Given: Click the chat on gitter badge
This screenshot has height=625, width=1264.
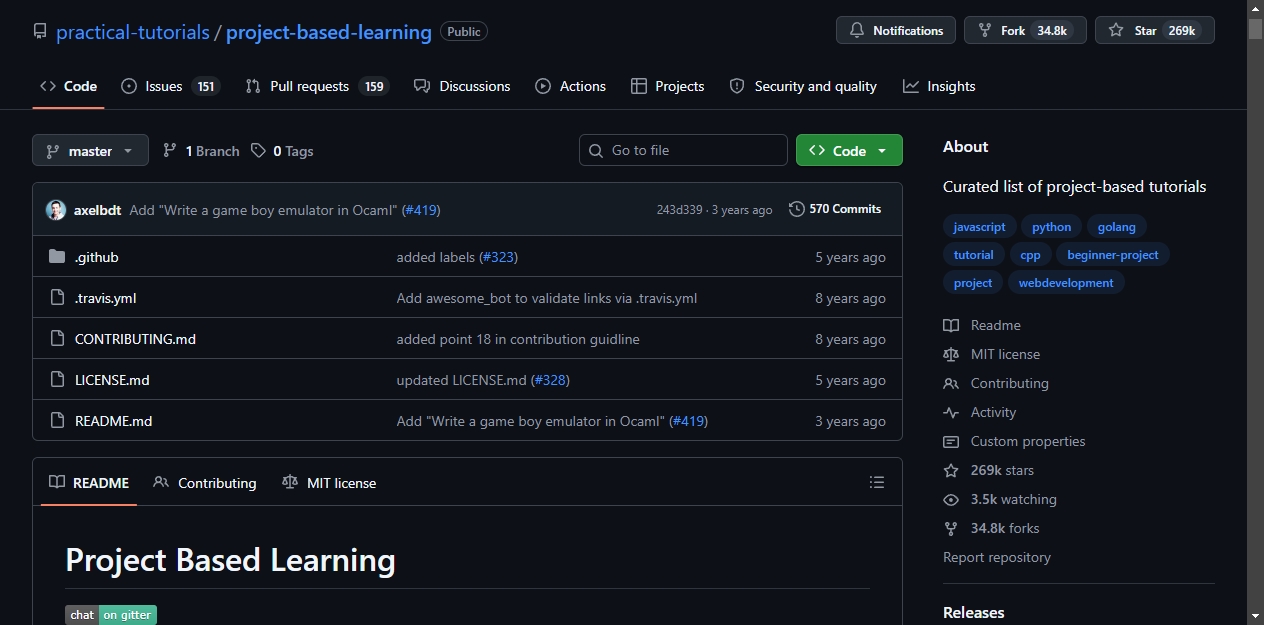Looking at the screenshot, I should (x=111, y=615).
